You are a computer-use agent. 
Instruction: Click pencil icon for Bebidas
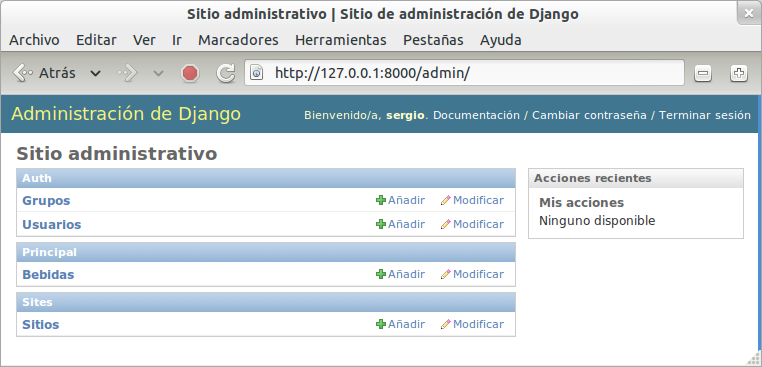click(x=446, y=274)
